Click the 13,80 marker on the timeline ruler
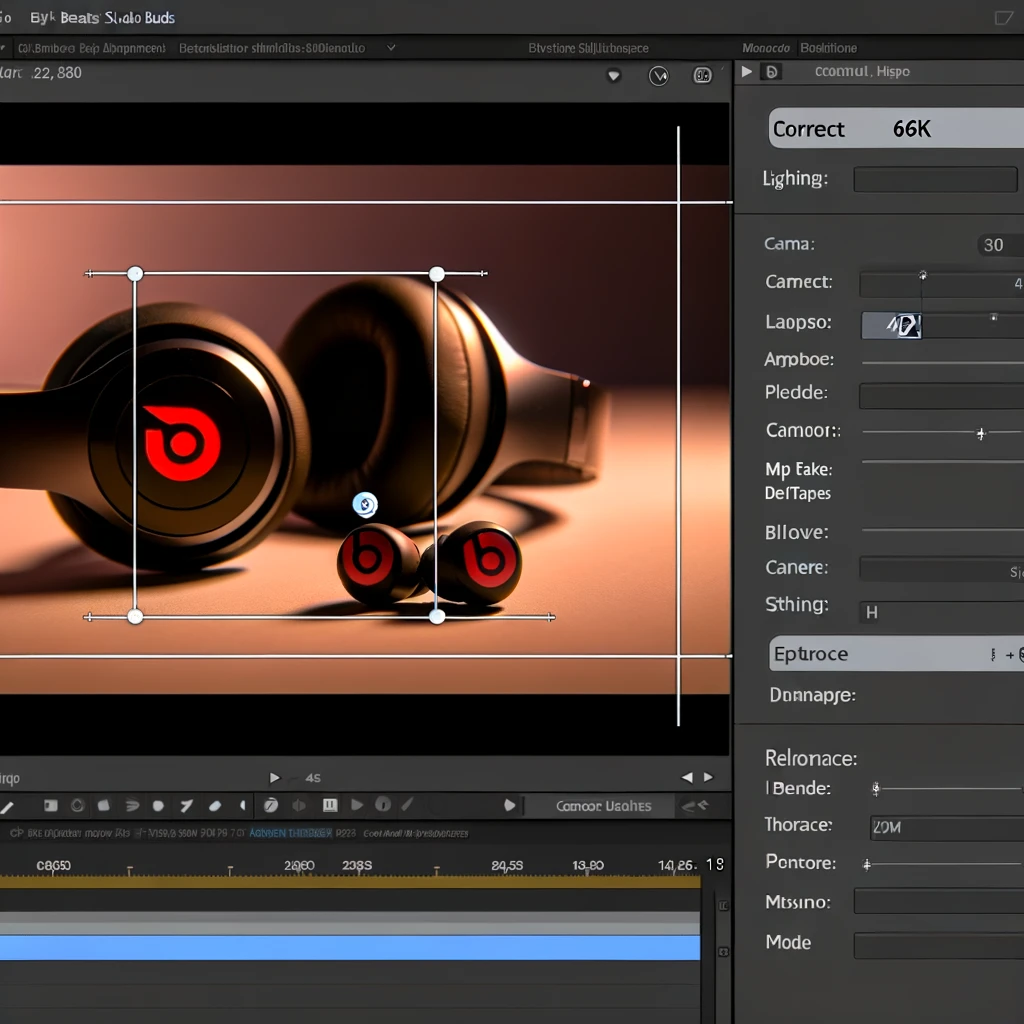 588,865
